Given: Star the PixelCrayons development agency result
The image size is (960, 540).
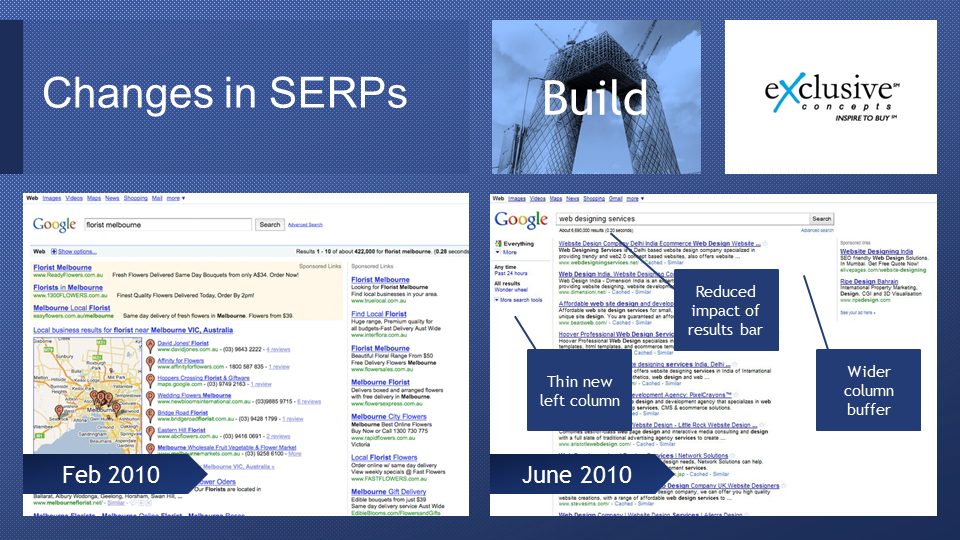Looking at the screenshot, I should [x=736, y=395].
